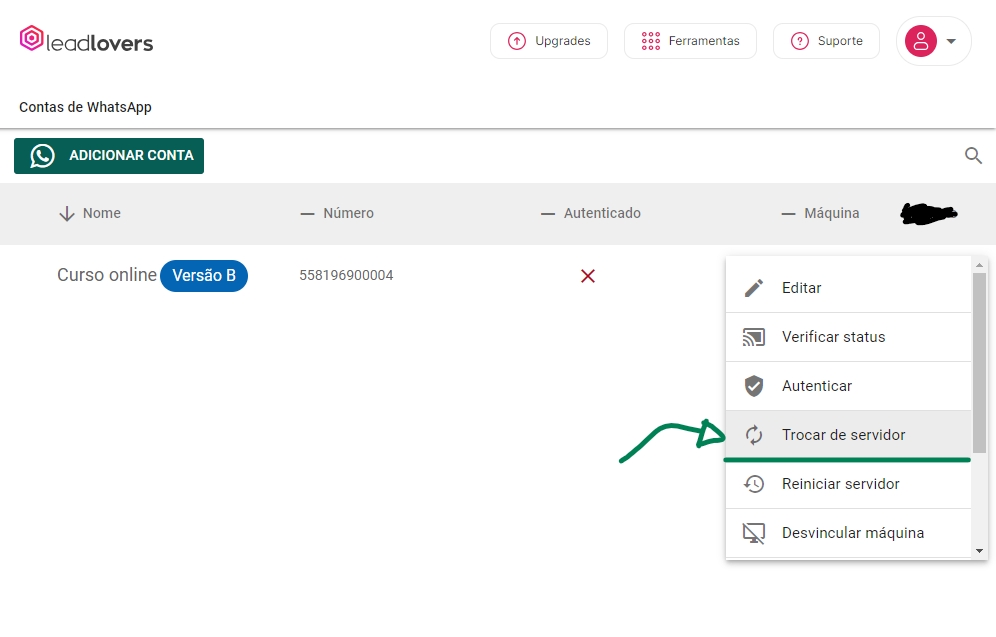Open the user avatar account dropdown
Viewport: 996px width, 637px height.
point(933,41)
